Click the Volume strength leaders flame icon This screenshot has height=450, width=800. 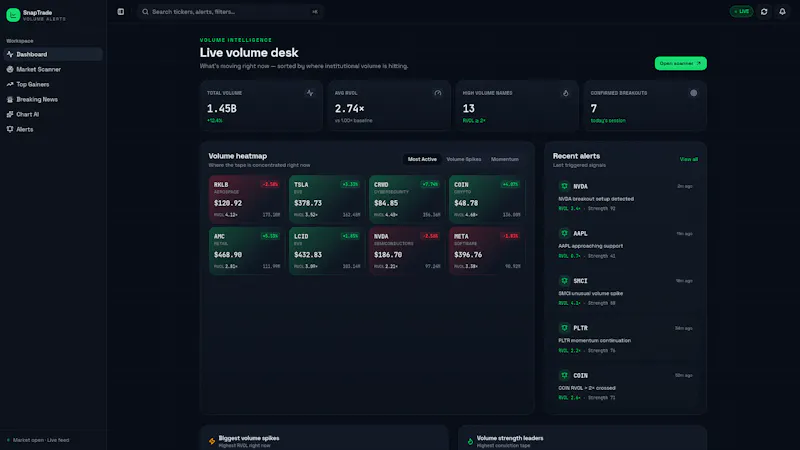click(470, 441)
